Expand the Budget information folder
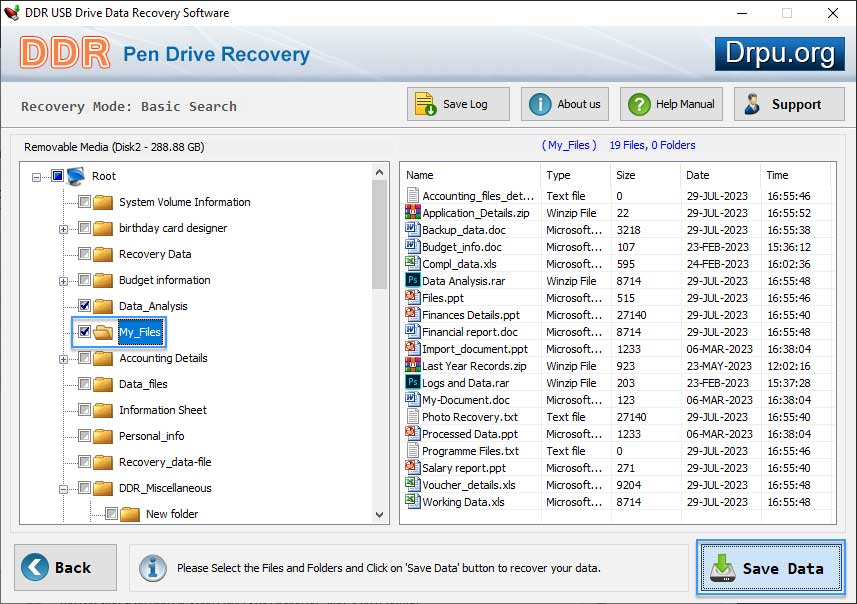 click(63, 282)
